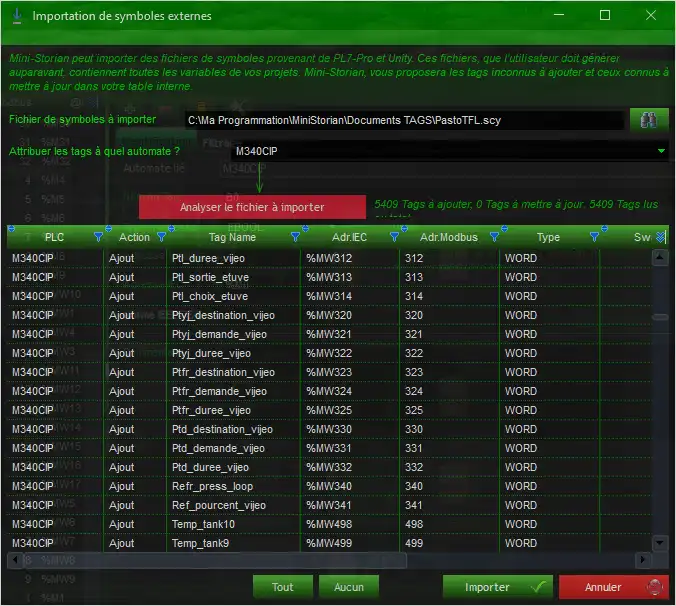Sort by the Adr.IEC column header
The width and height of the screenshot is (676, 606).
tap(349, 237)
